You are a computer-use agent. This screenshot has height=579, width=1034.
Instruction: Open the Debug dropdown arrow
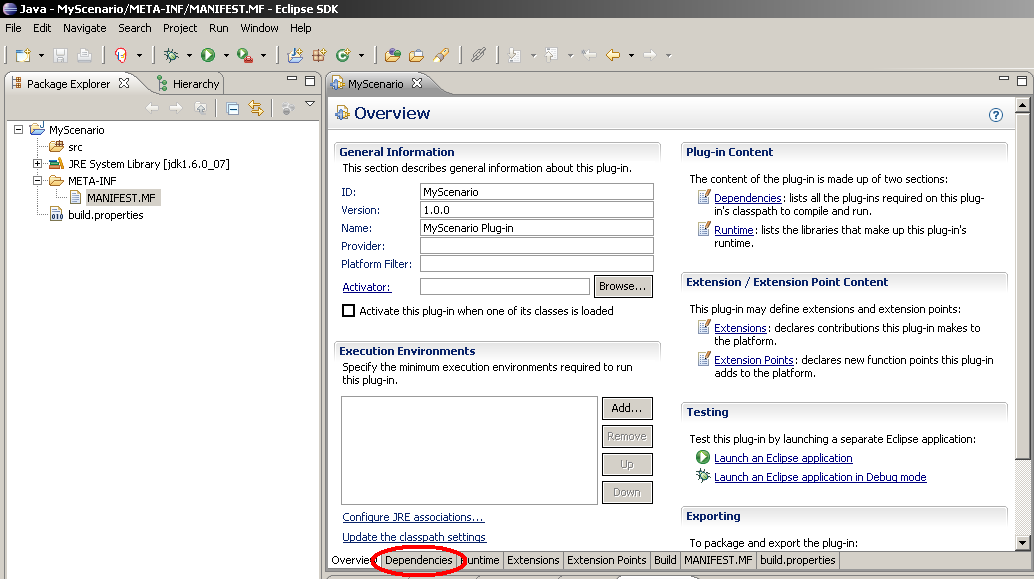click(189, 56)
